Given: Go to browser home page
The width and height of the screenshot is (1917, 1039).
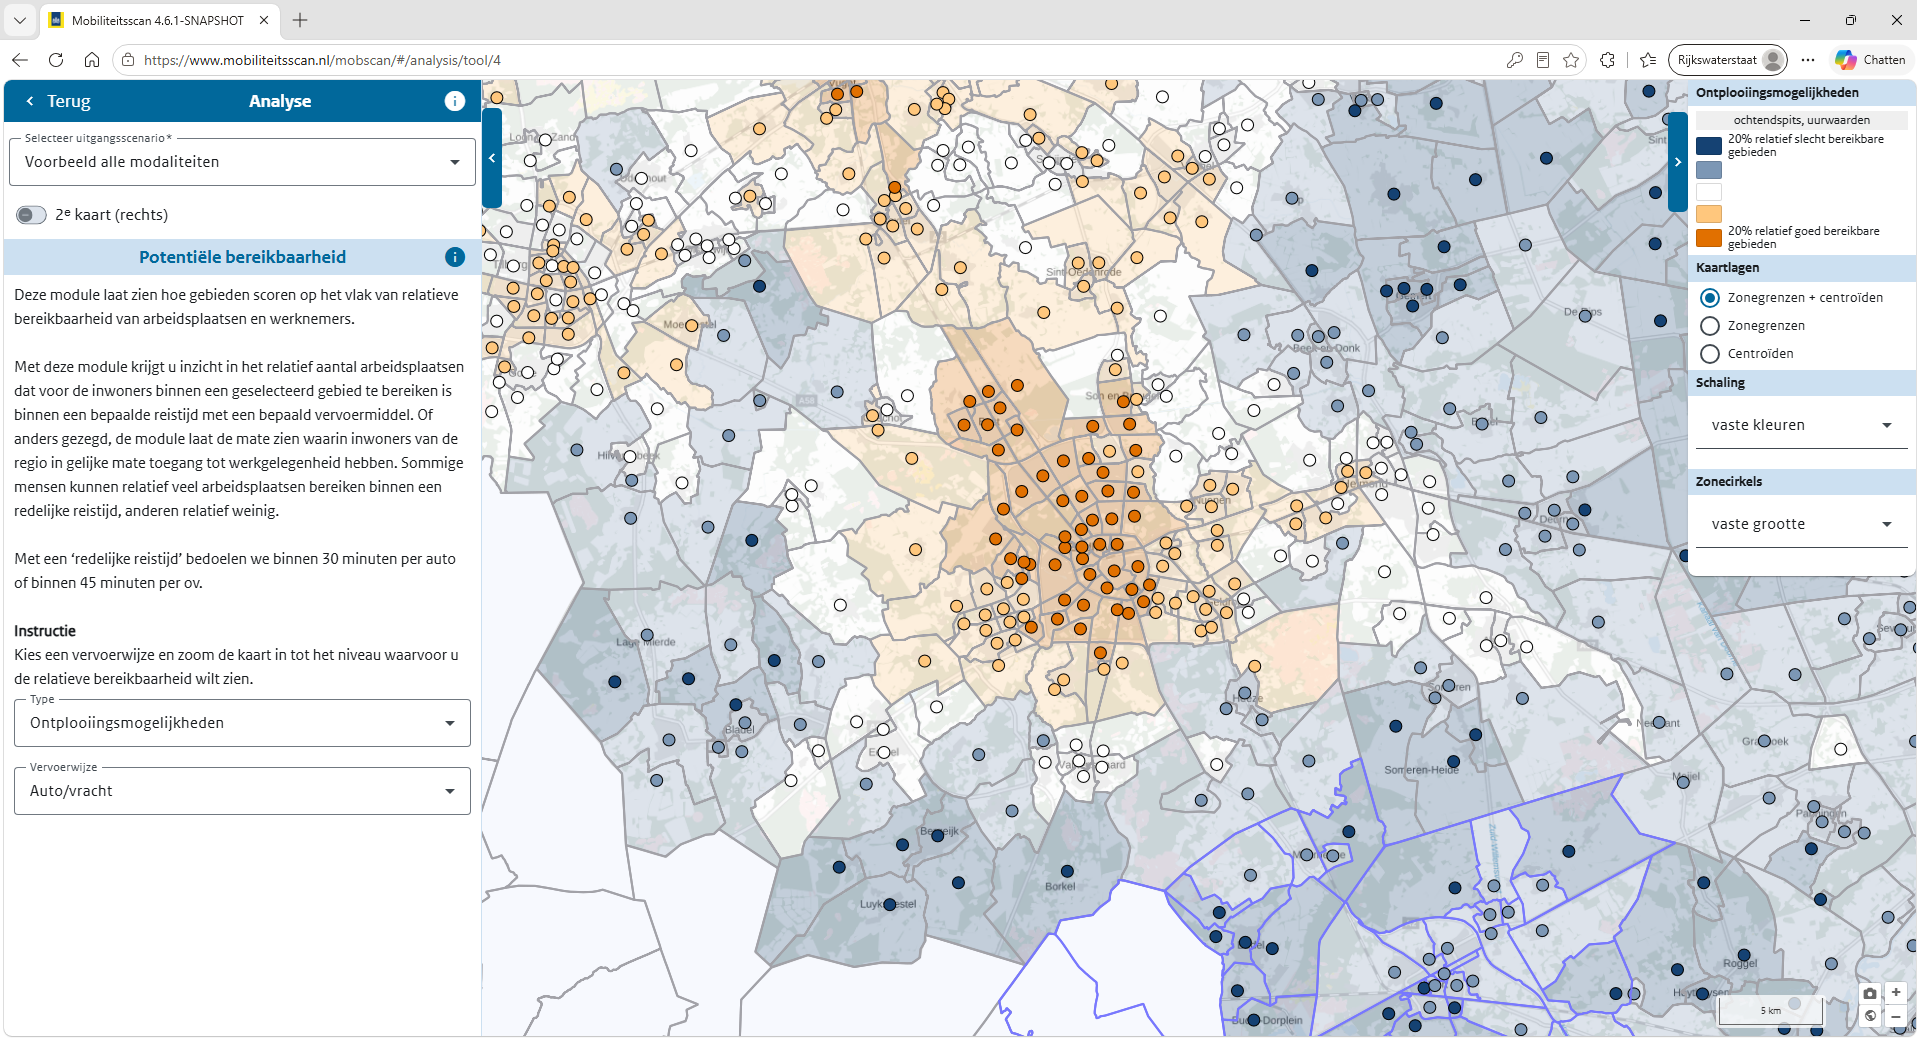Looking at the screenshot, I should (x=92, y=60).
